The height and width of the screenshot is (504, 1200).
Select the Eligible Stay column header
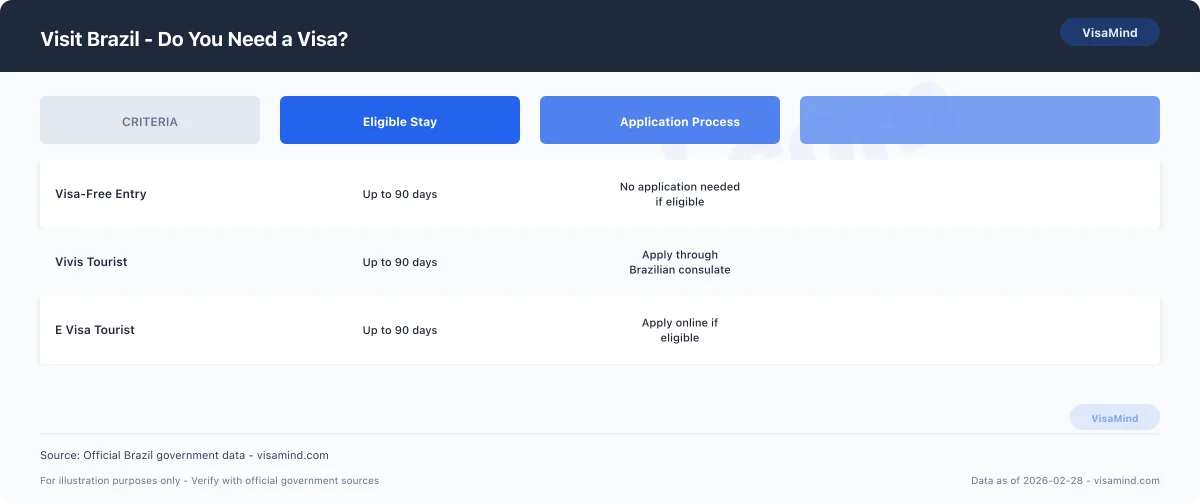400,121
